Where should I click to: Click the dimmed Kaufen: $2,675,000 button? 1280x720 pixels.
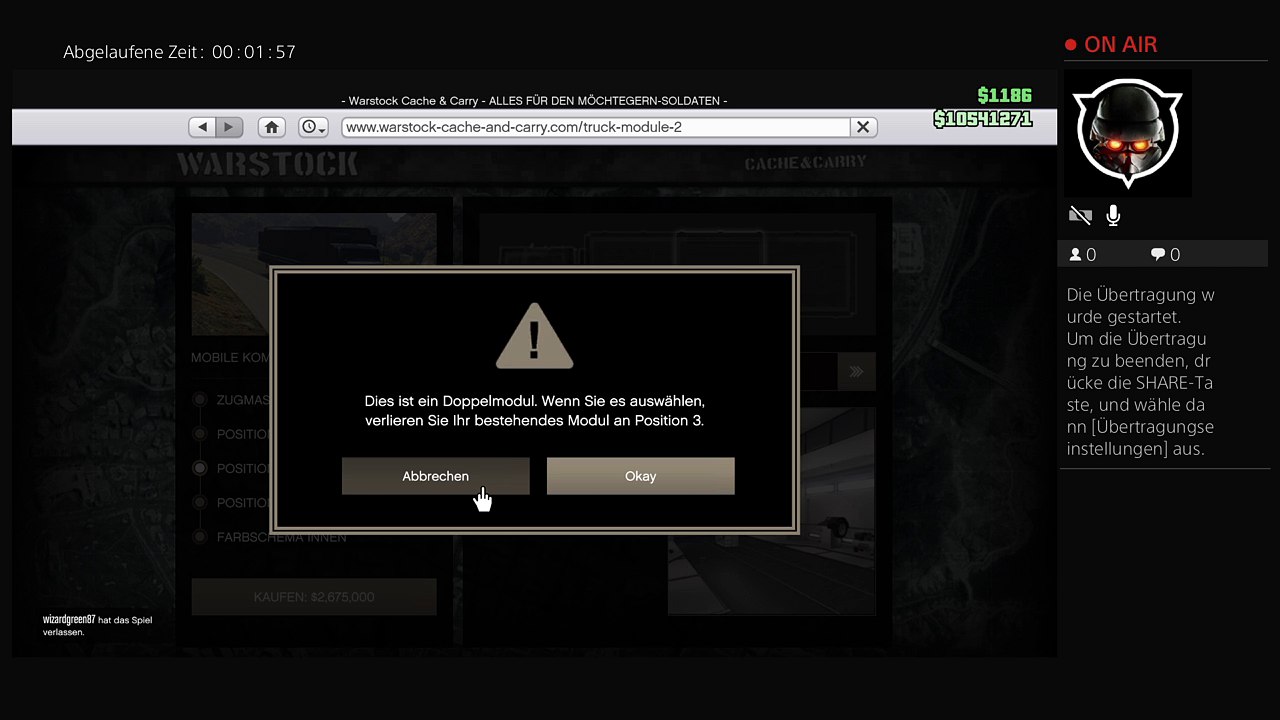(x=314, y=597)
